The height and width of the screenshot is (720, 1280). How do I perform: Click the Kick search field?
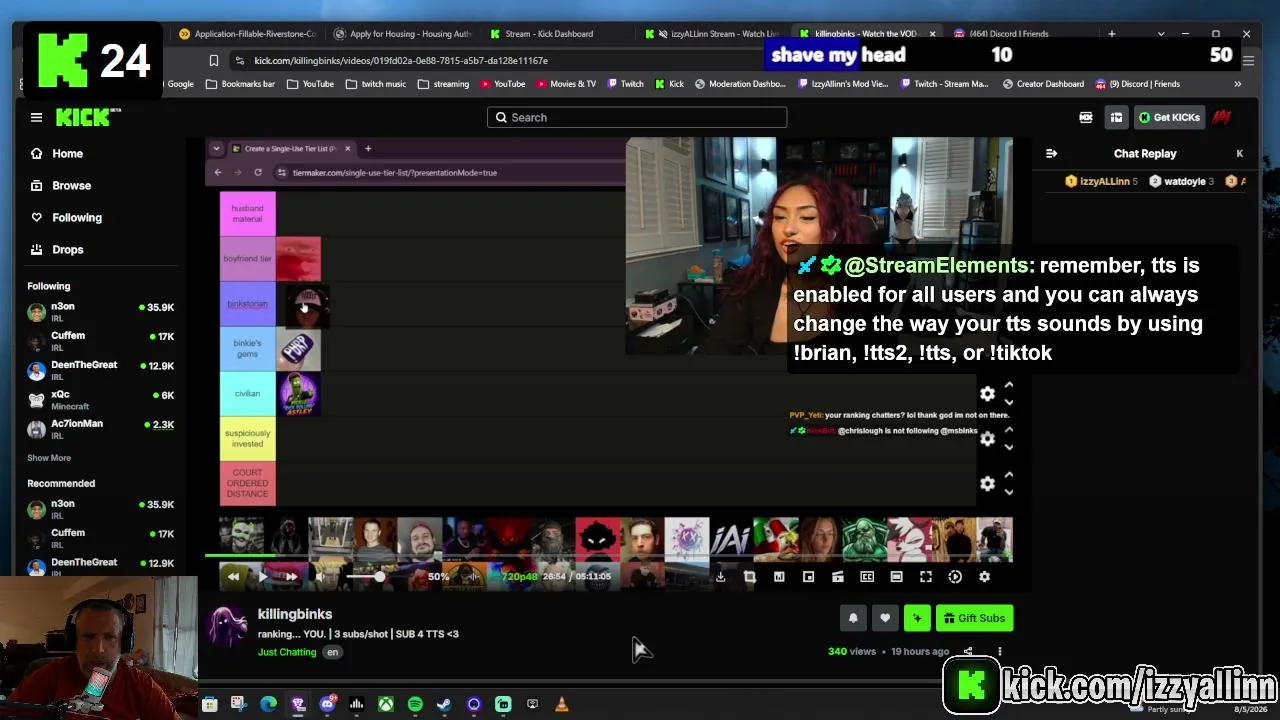tap(637, 117)
